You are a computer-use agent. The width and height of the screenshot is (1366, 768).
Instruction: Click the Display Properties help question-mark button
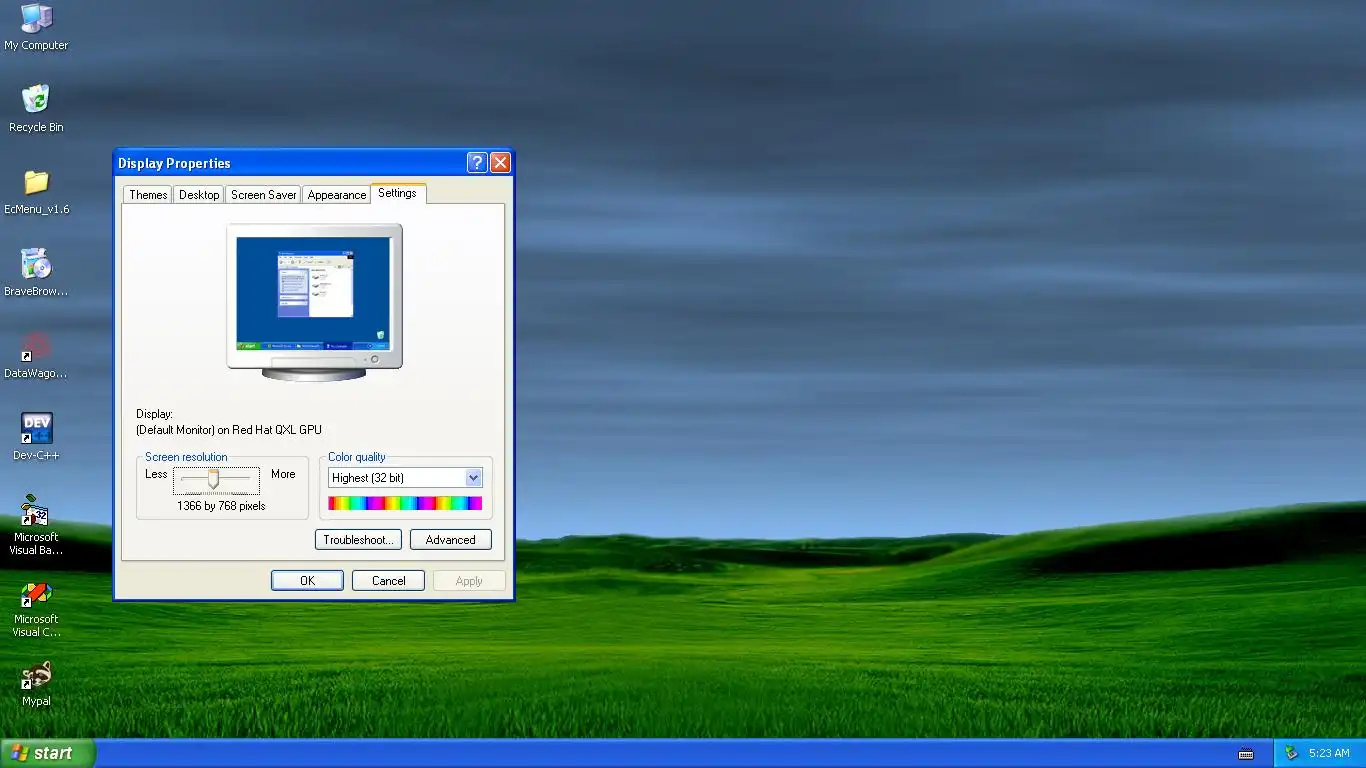point(477,163)
